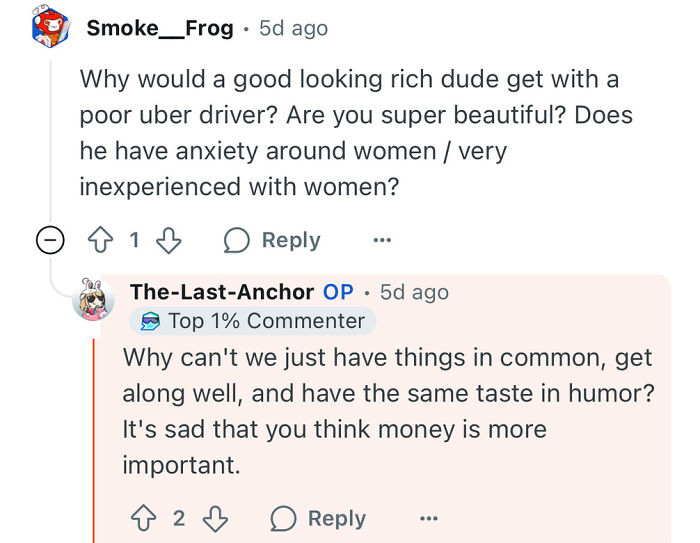The width and height of the screenshot is (700, 543).
Task: Click The-Last-Anchor's avatar icon
Action: [x=94, y=299]
